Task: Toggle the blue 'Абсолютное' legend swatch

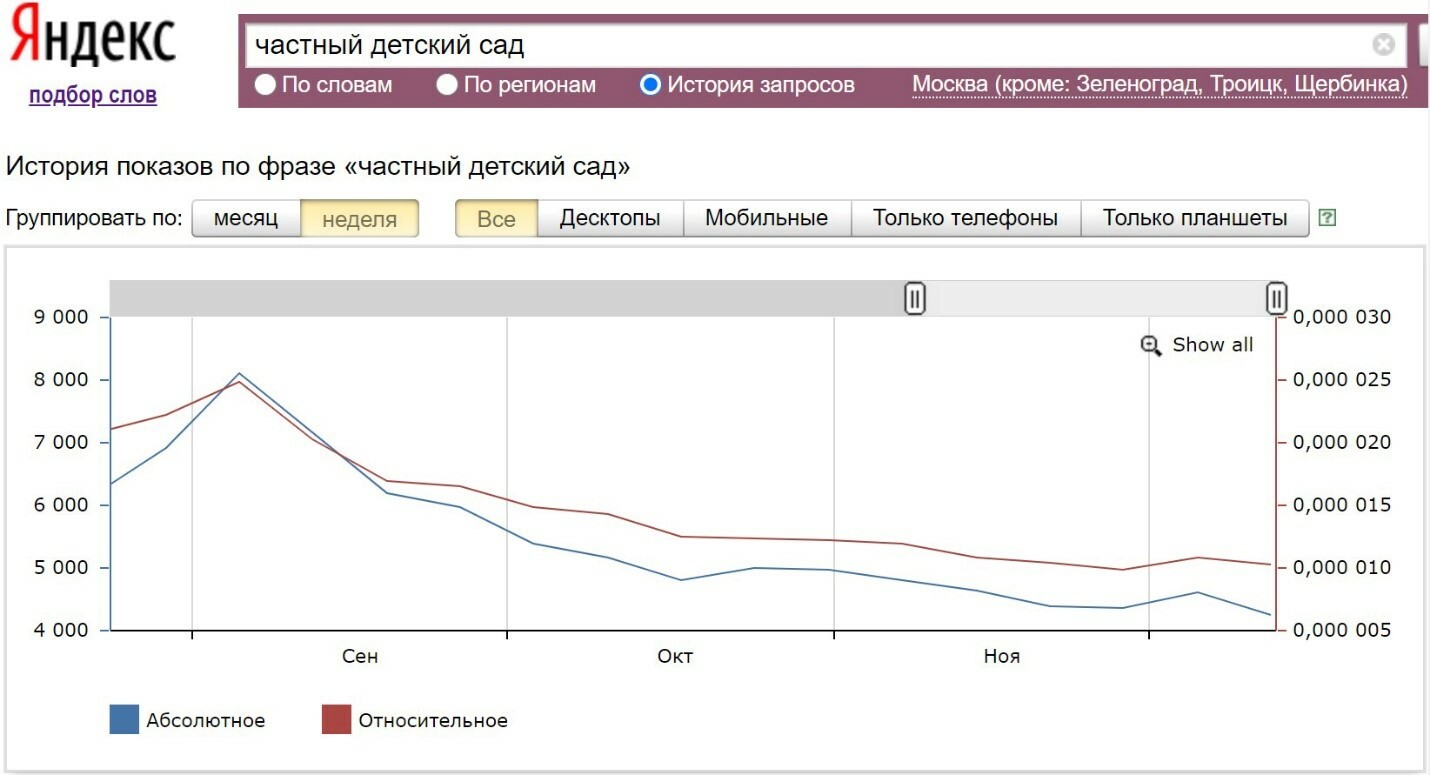Action: click(x=124, y=720)
